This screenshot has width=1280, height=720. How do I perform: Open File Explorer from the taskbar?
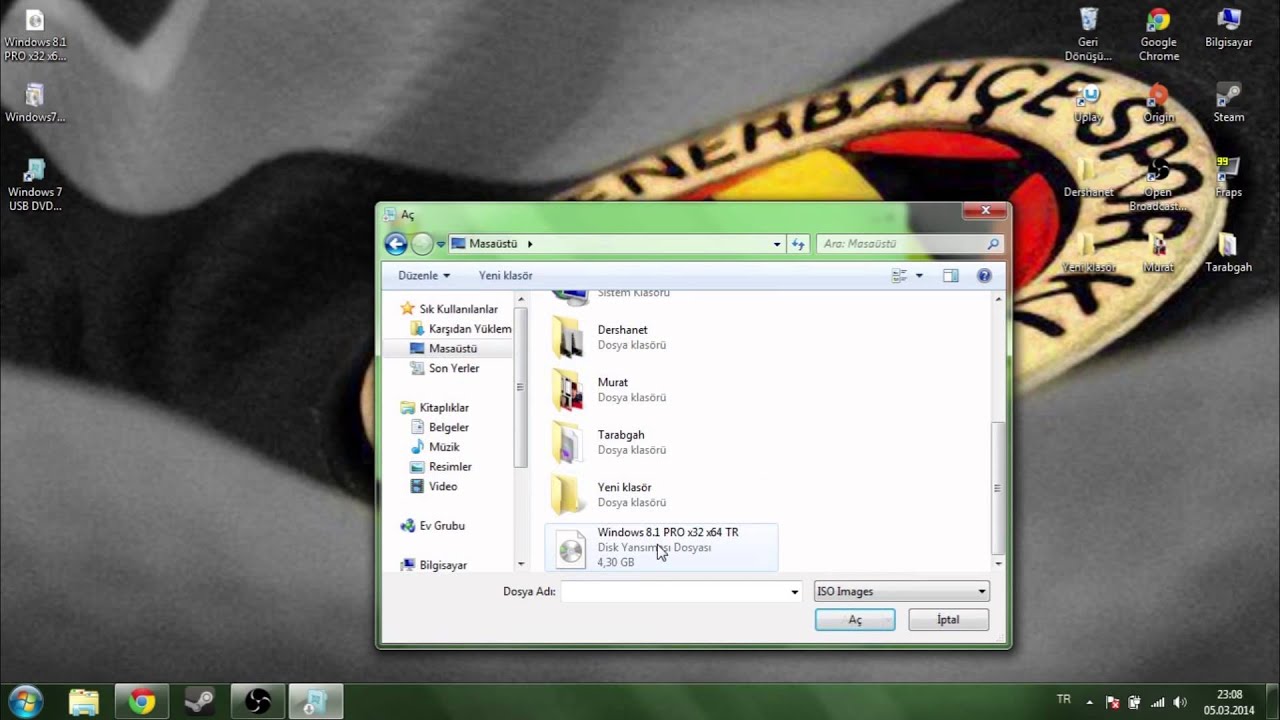(x=84, y=702)
